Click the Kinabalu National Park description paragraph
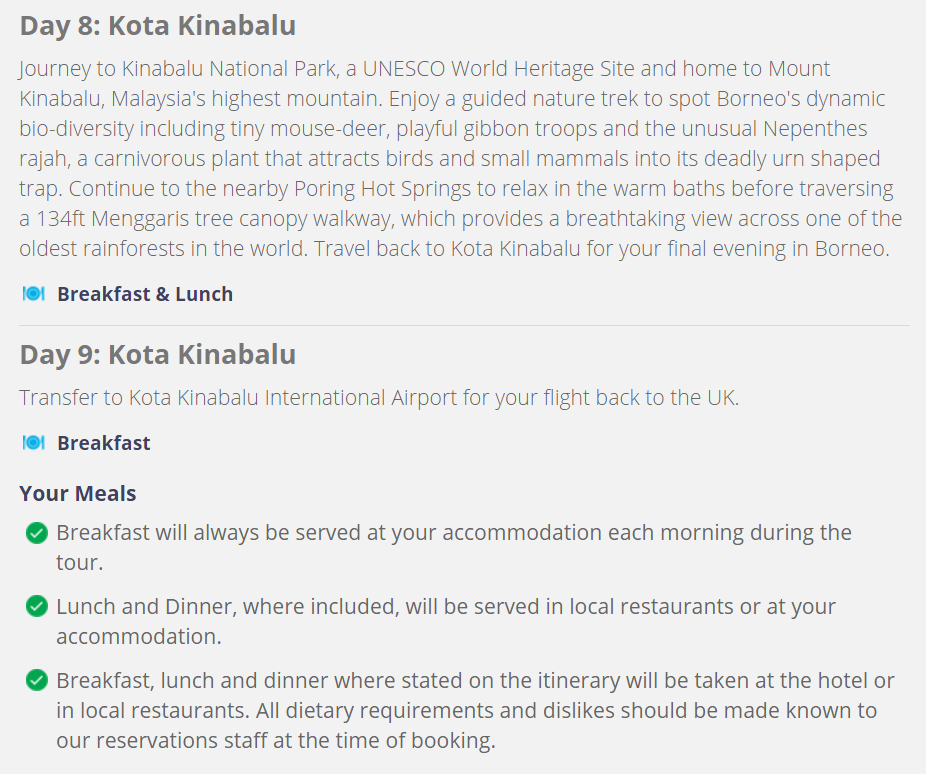Viewport: 926px width, 774px height. click(461, 158)
